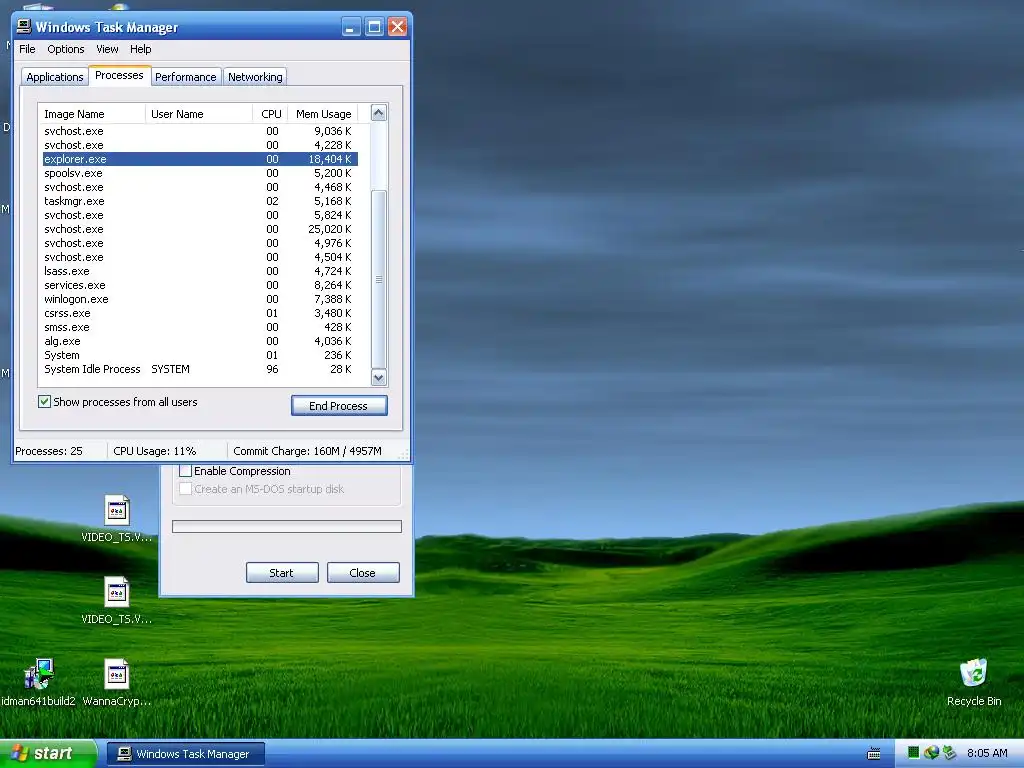Select the spoolsv.exe process row
The image size is (1024, 768).
[x=200, y=173]
